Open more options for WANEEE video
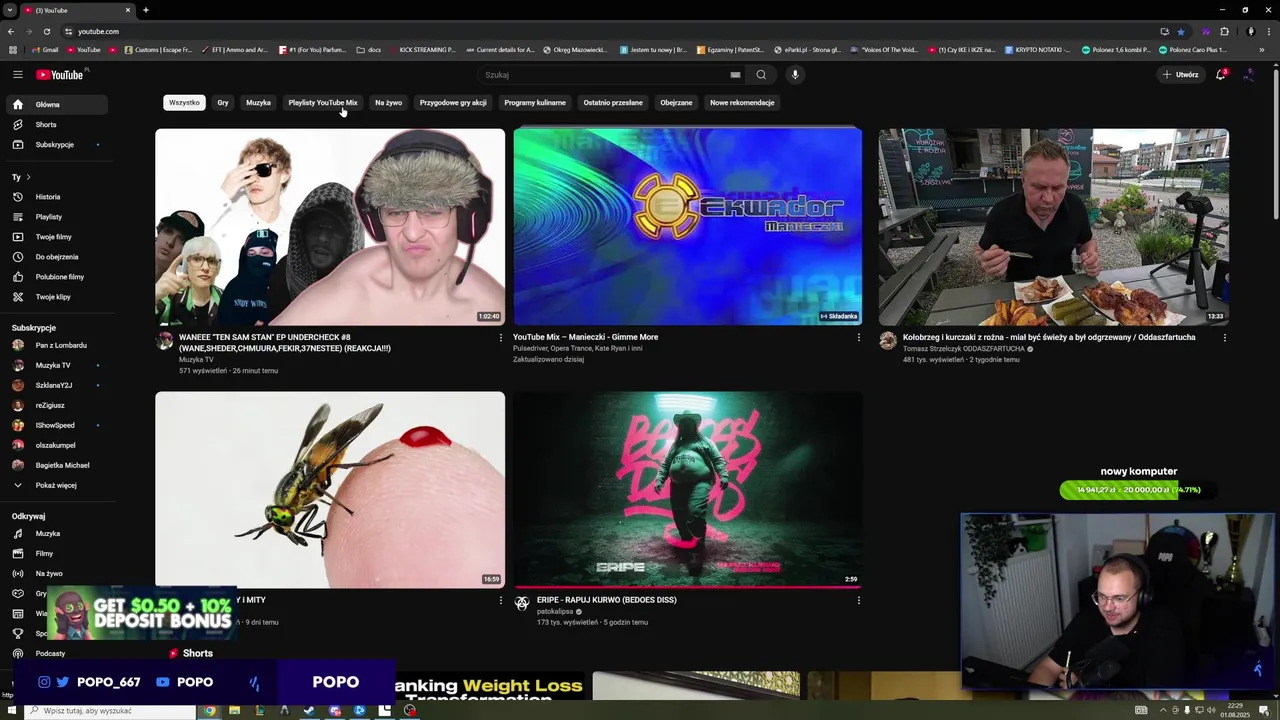The width and height of the screenshot is (1280, 720). pyautogui.click(x=501, y=338)
